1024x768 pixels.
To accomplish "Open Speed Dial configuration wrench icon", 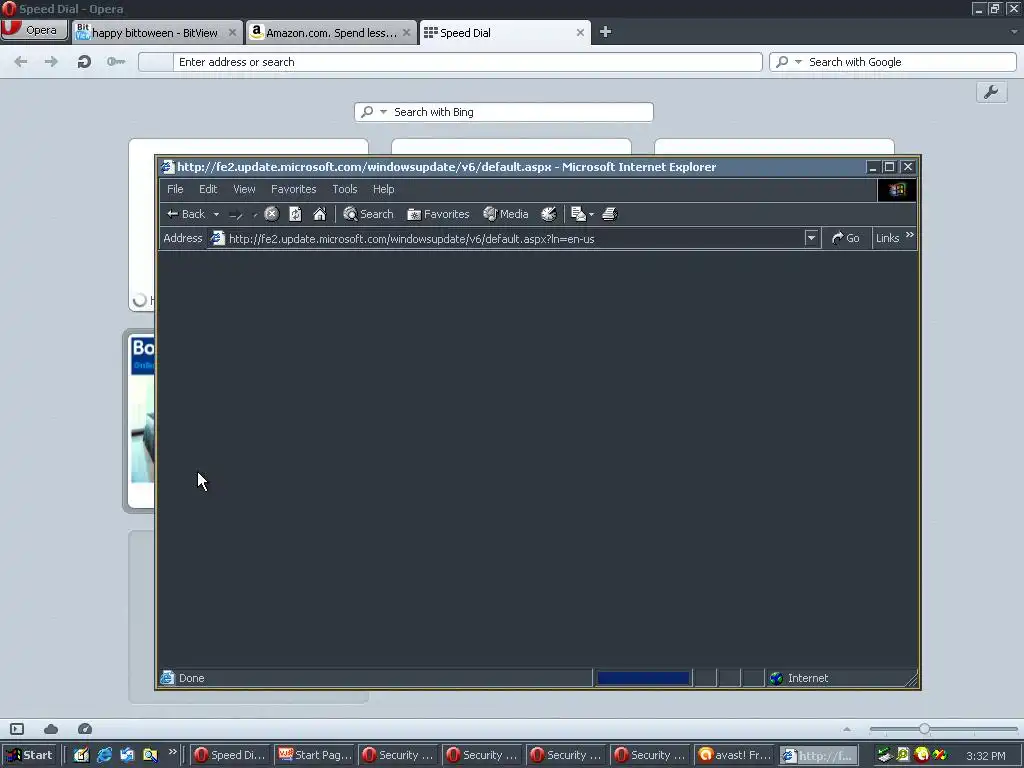I will click(991, 93).
